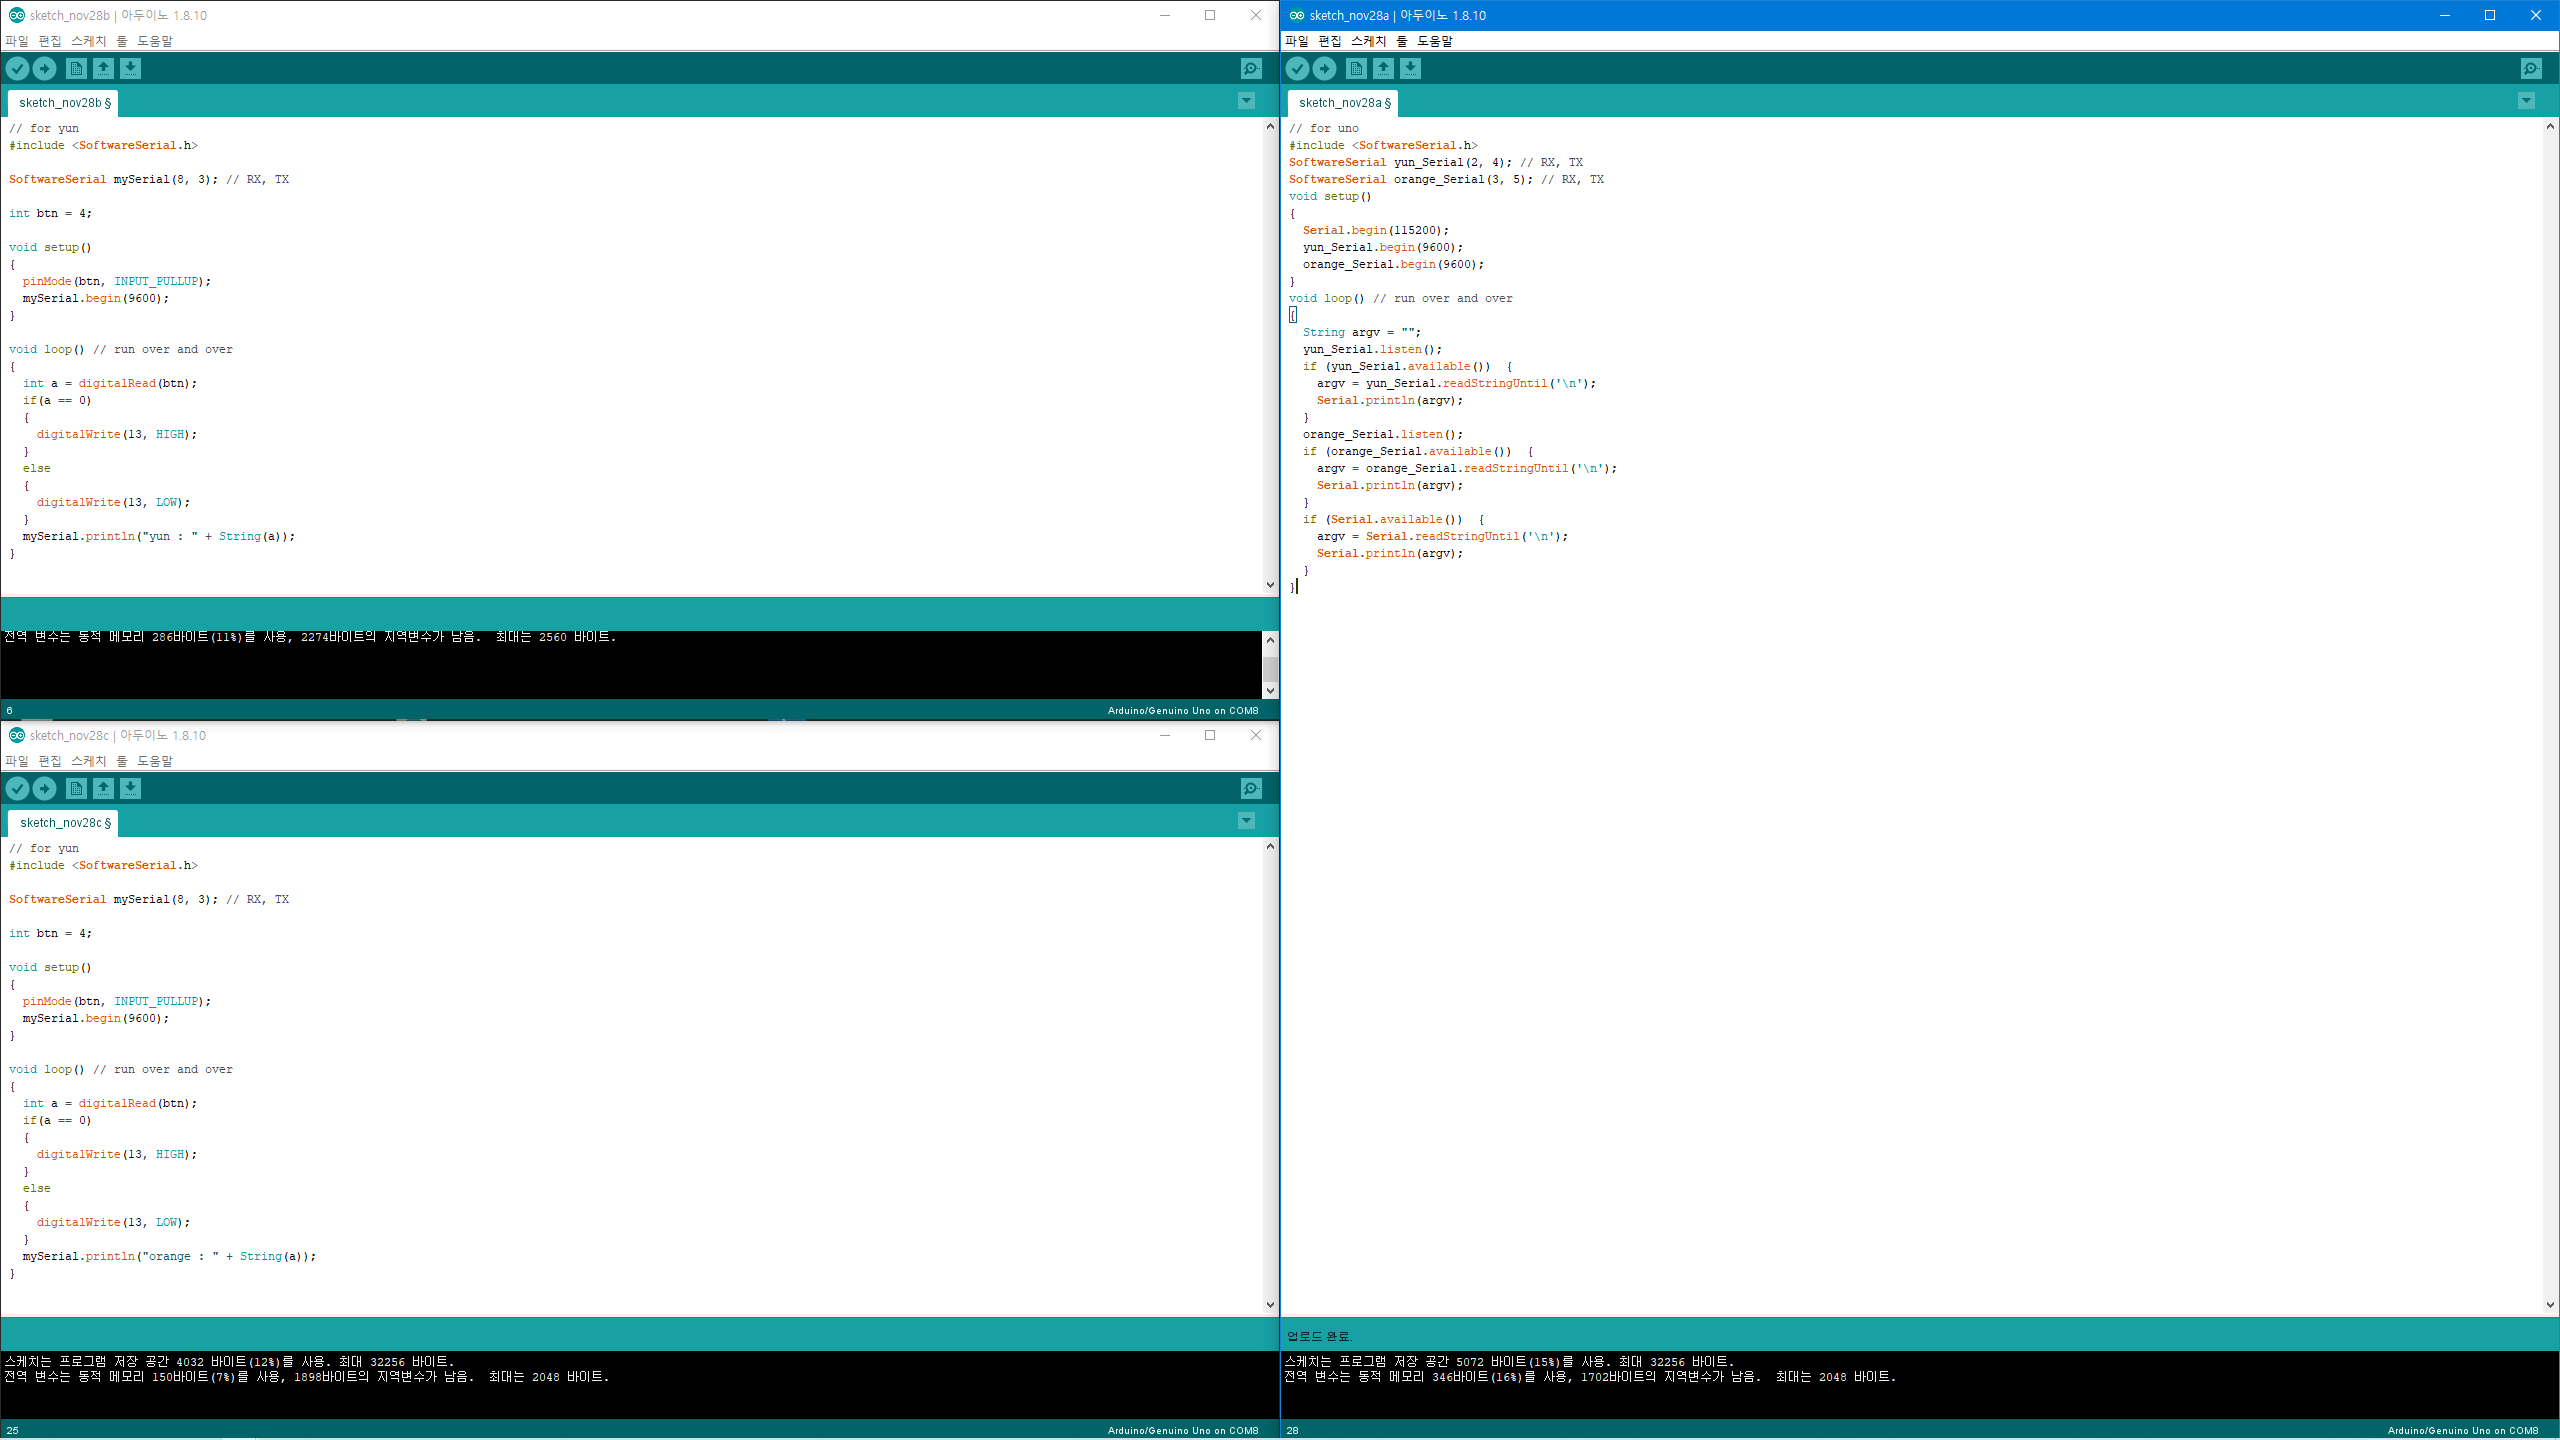Image resolution: width=2560 pixels, height=1440 pixels.
Task: Click New sketch icon in sketch_nov28c window
Action: [76, 788]
